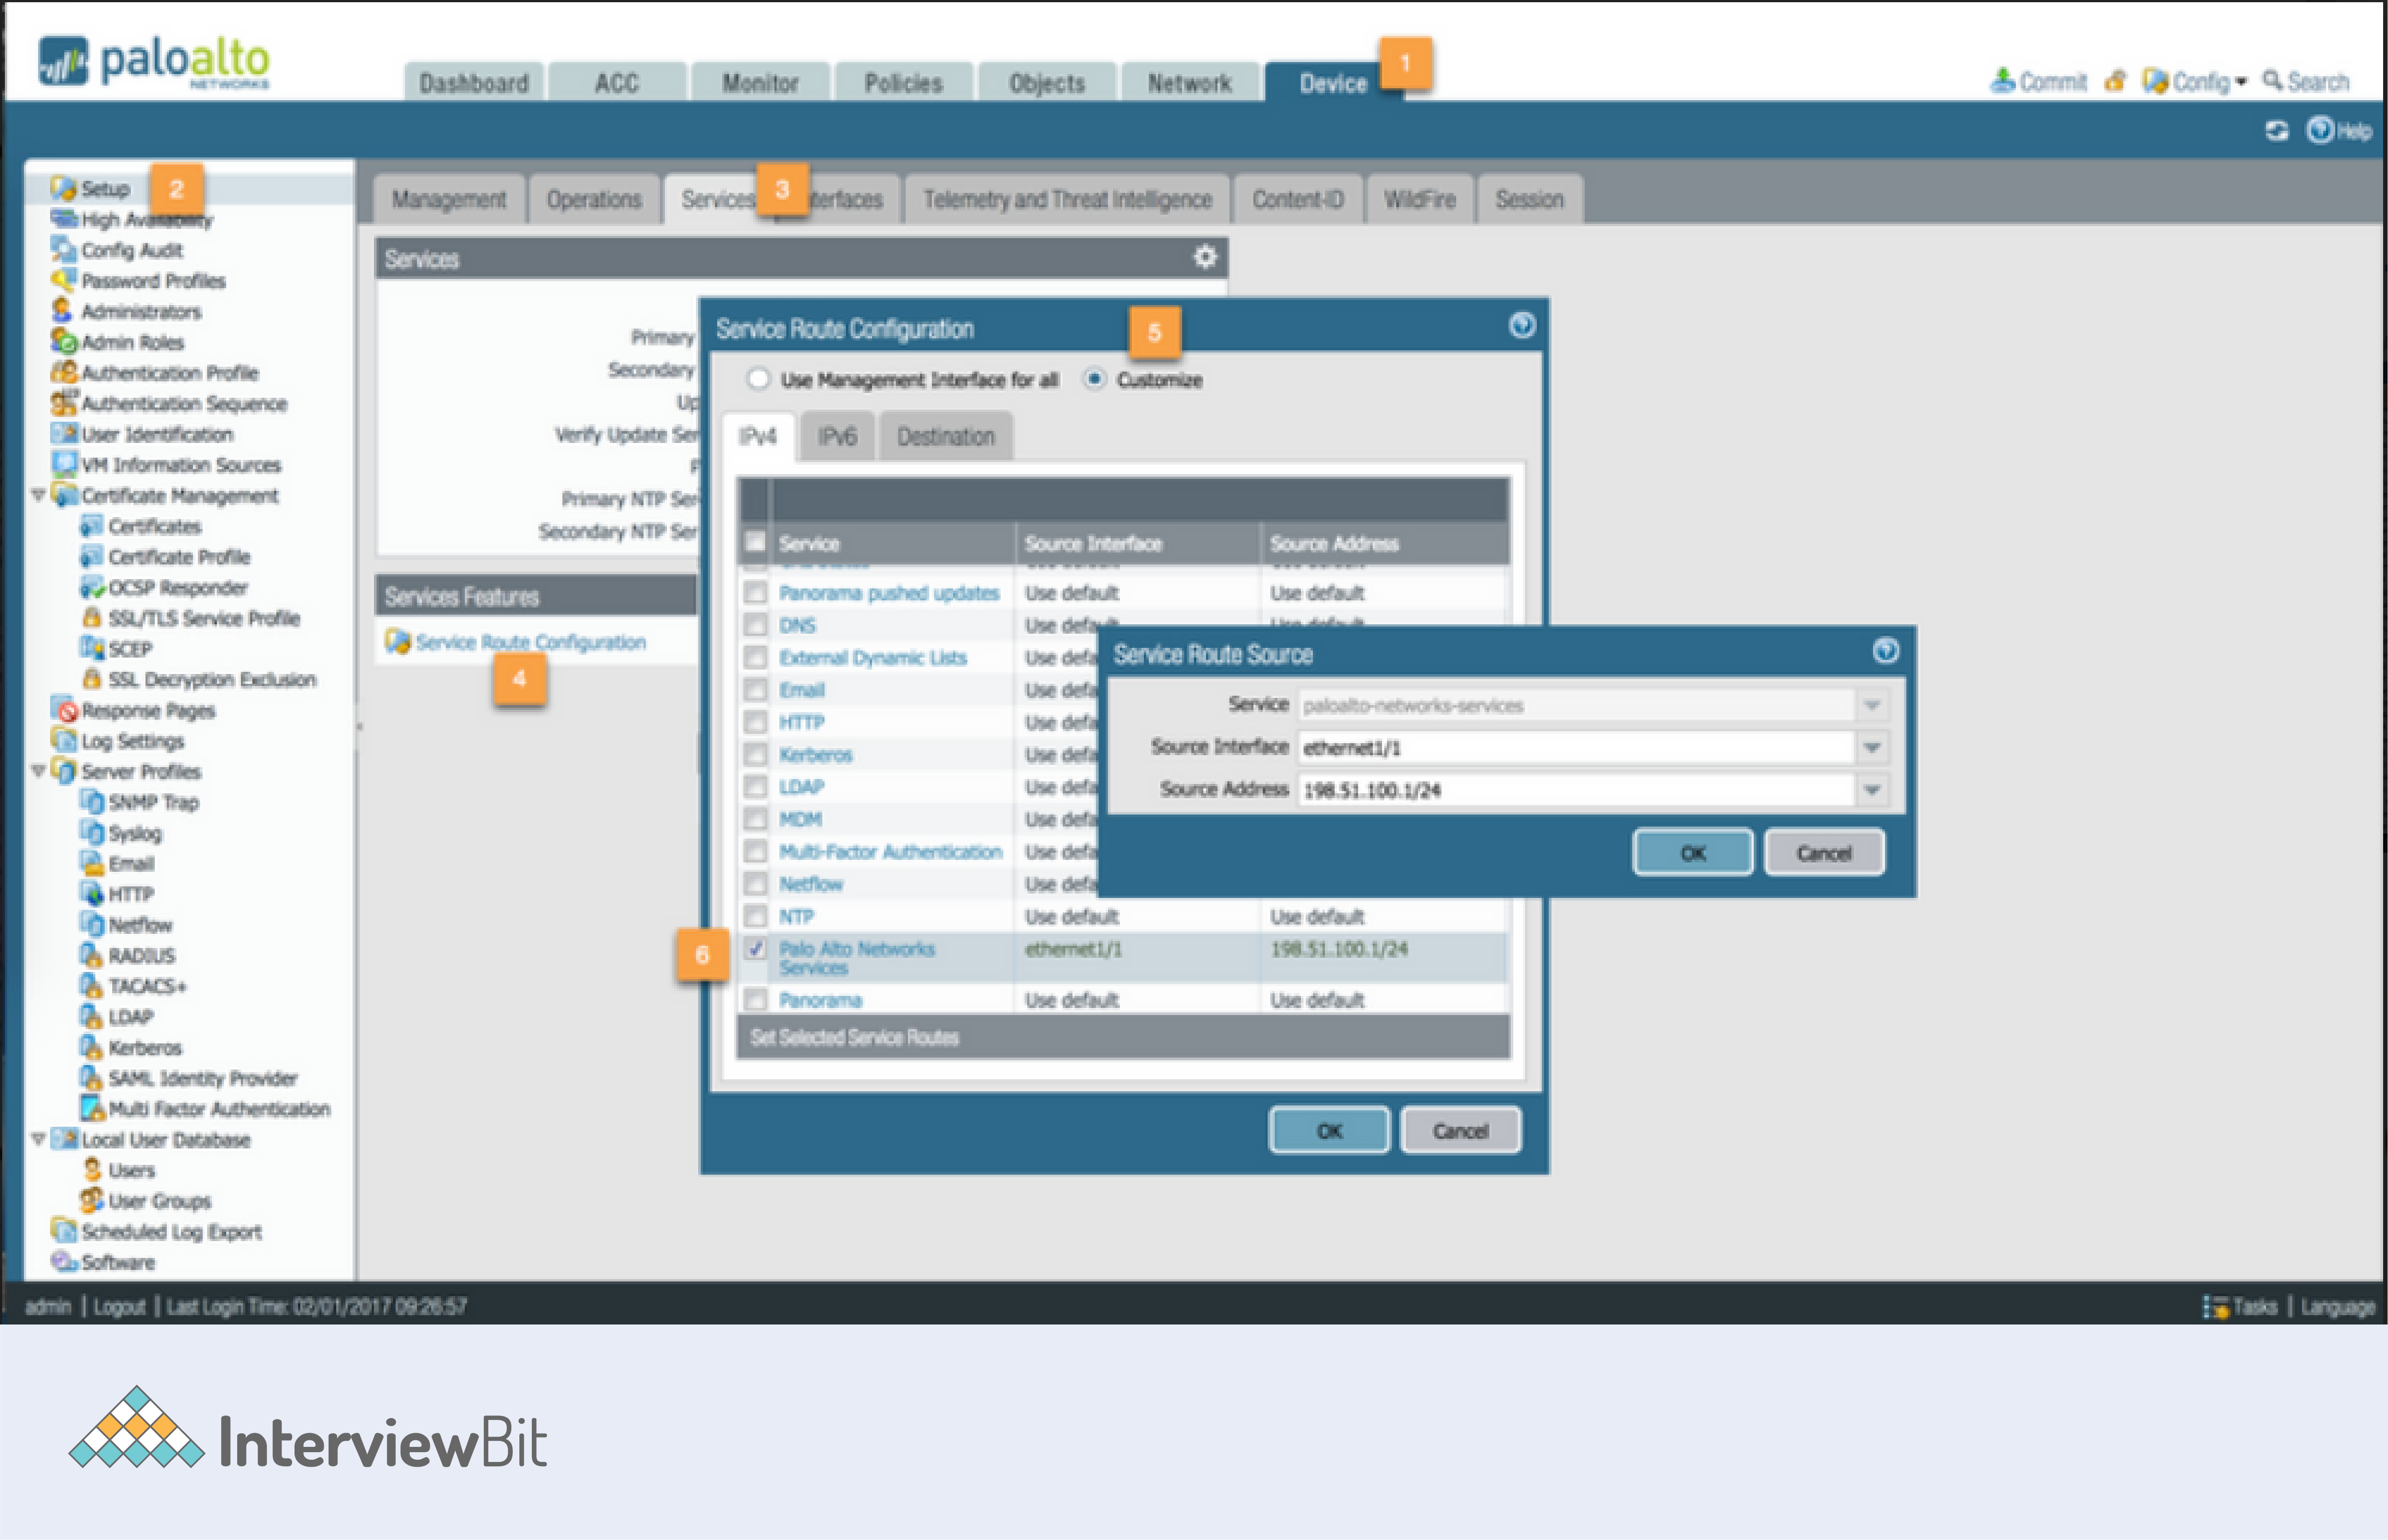Open the Panorama service link
Image resolution: width=2388 pixels, height=1540 pixels.
(x=820, y=1000)
